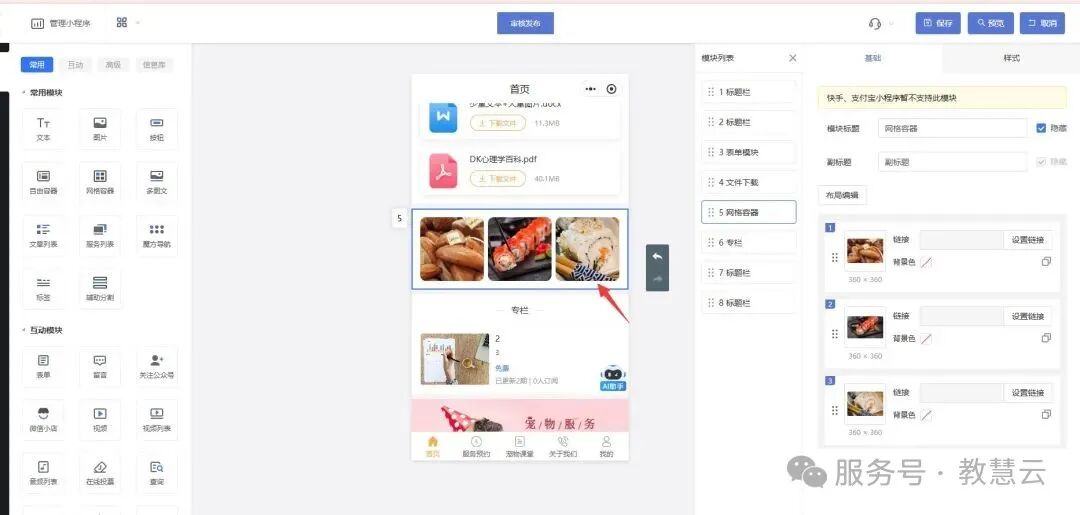Viewport: 1080px width, 515px height.
Task: Switch to the 互动 module tab
Action: [x=75, y=65]
